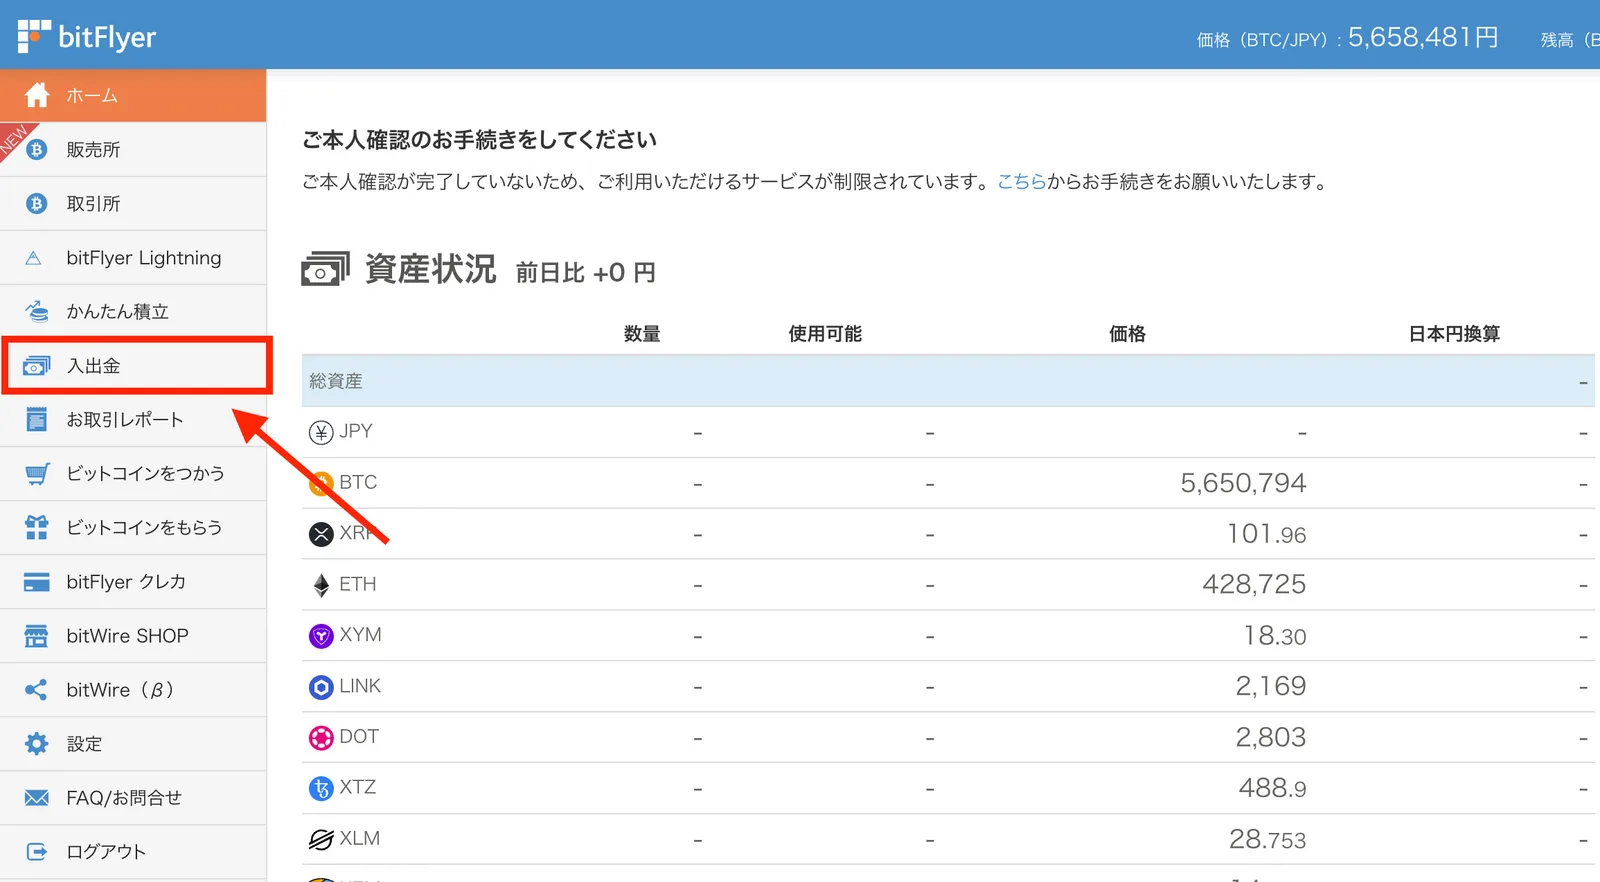The width and height of the screenshot is (1600, 882).
Task: Click the FAQ envelope icon
Action: 37,798
